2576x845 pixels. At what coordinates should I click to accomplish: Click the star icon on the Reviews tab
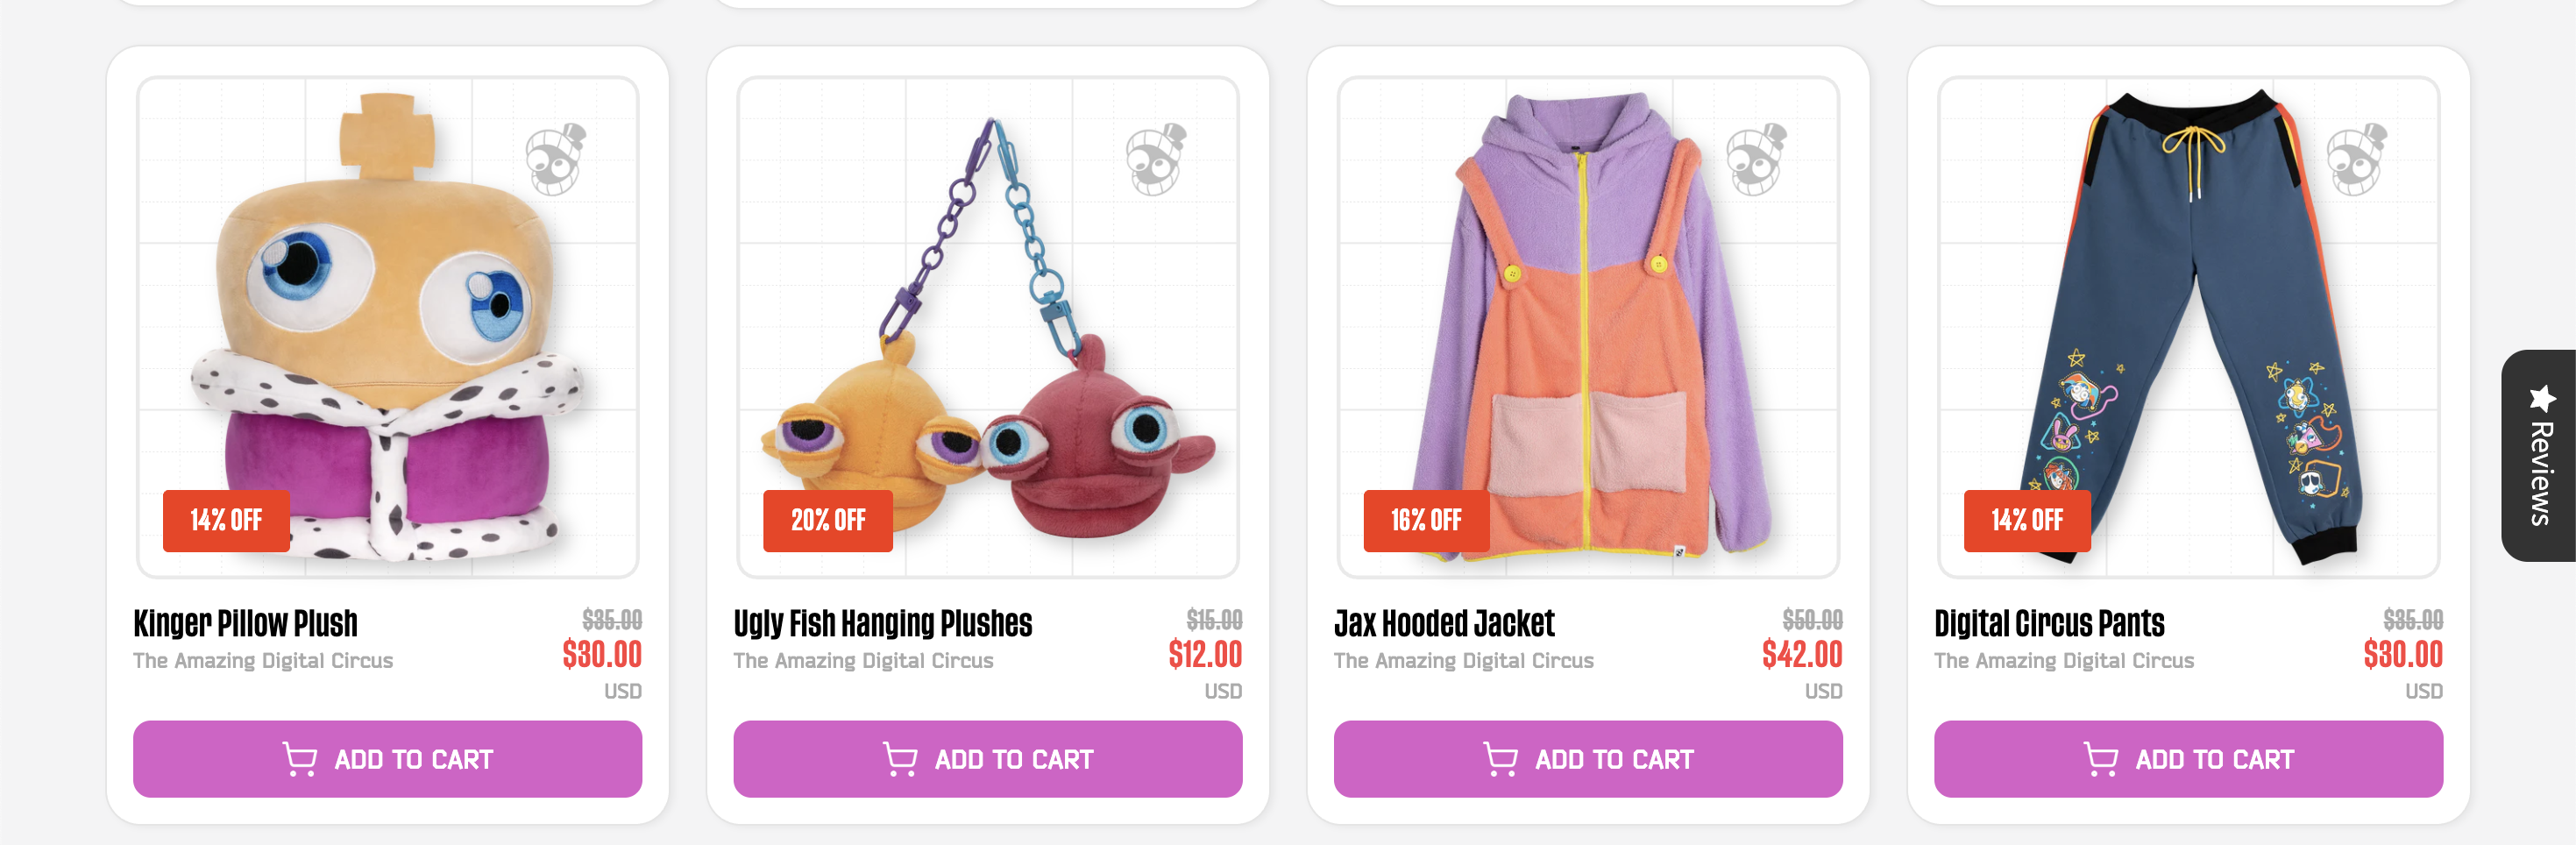coord(2542,398)
